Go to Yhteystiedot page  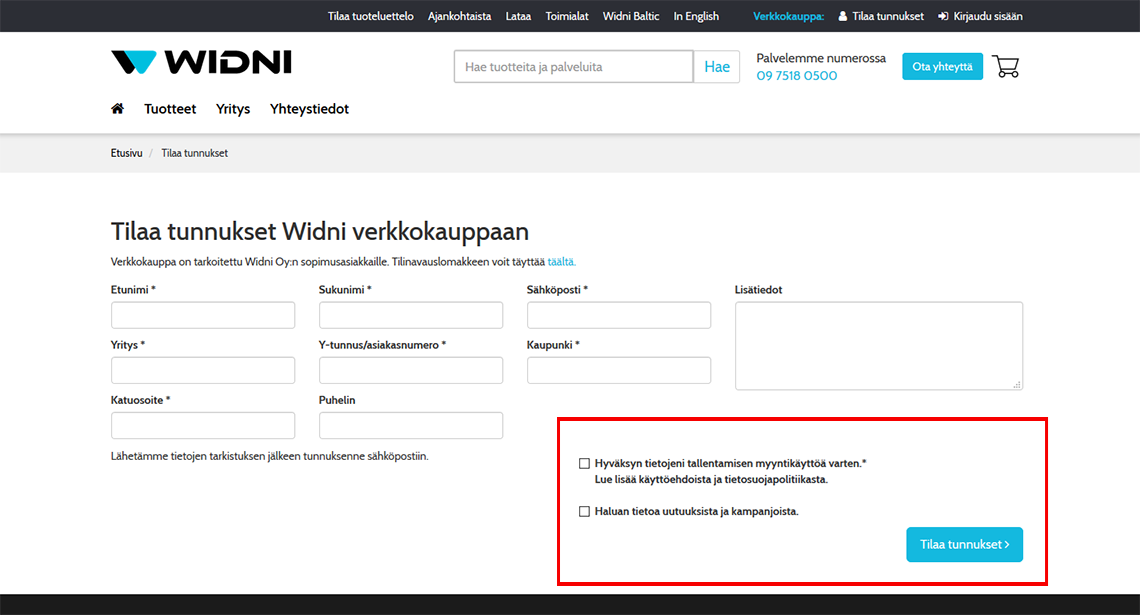(309, 109)
